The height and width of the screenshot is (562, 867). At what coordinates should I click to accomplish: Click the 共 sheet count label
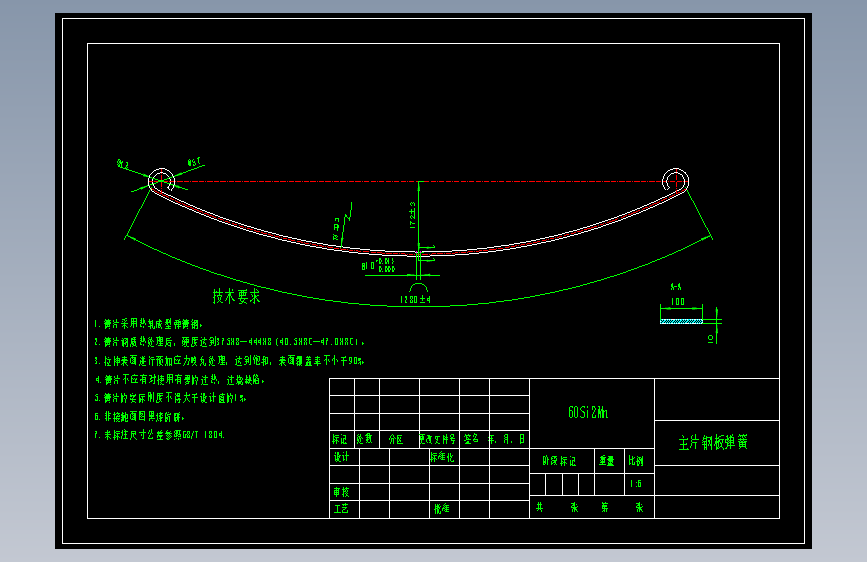540,507
